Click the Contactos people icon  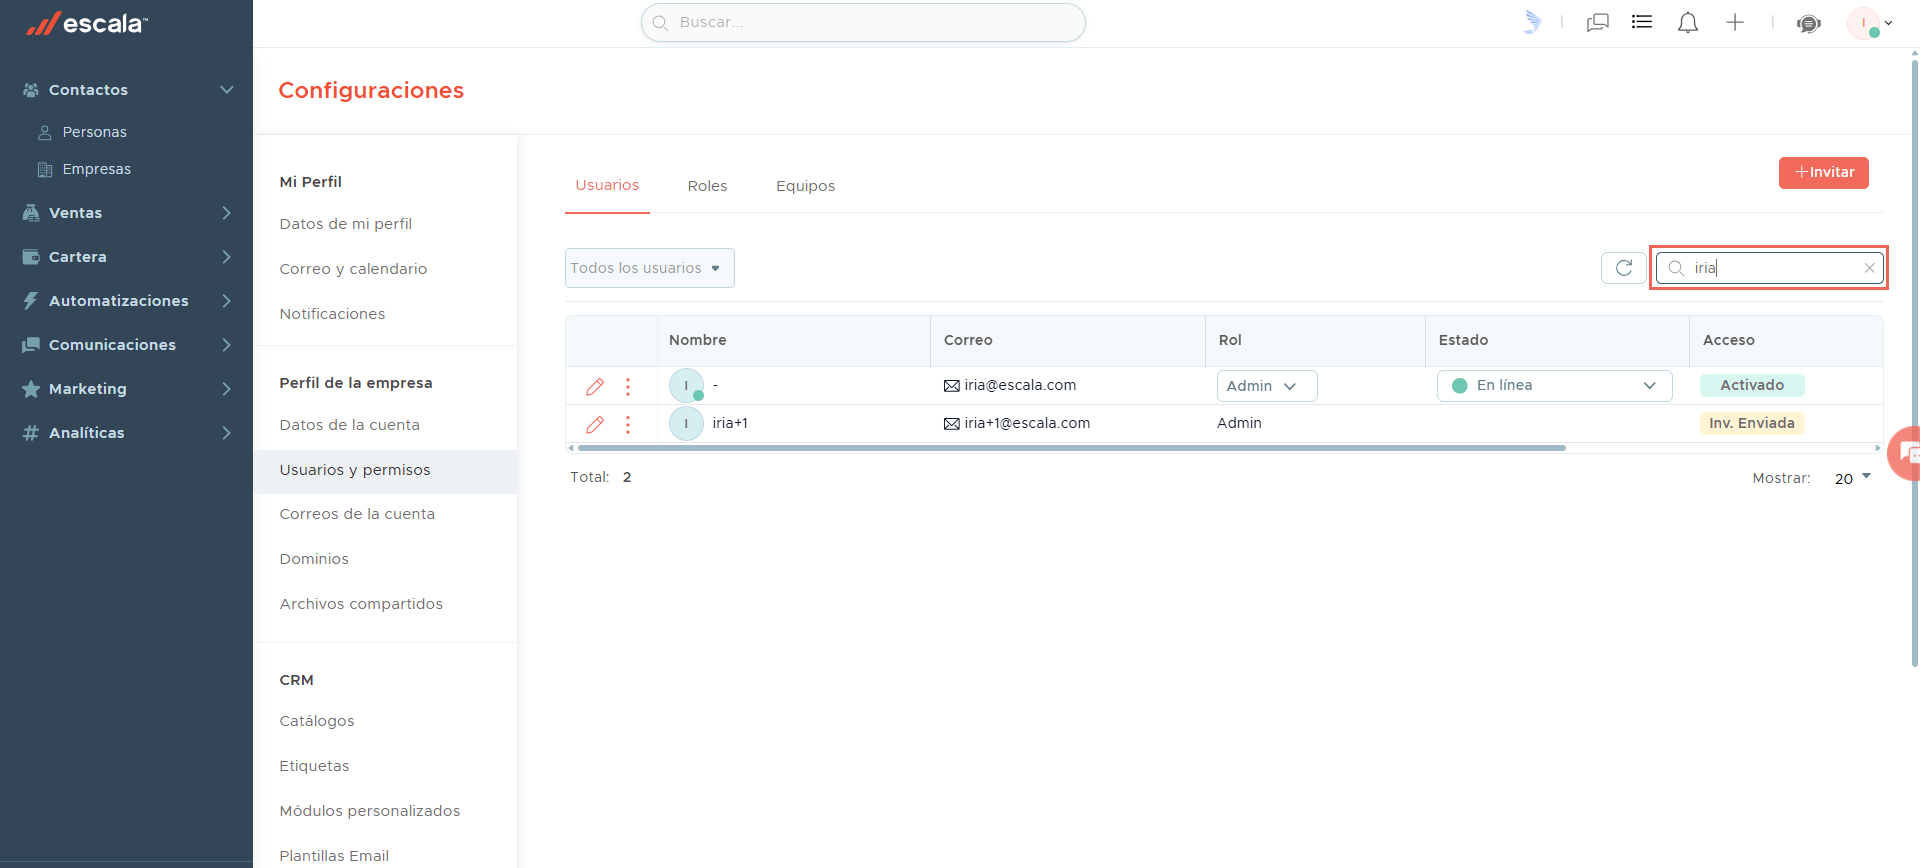pos(31,90)
